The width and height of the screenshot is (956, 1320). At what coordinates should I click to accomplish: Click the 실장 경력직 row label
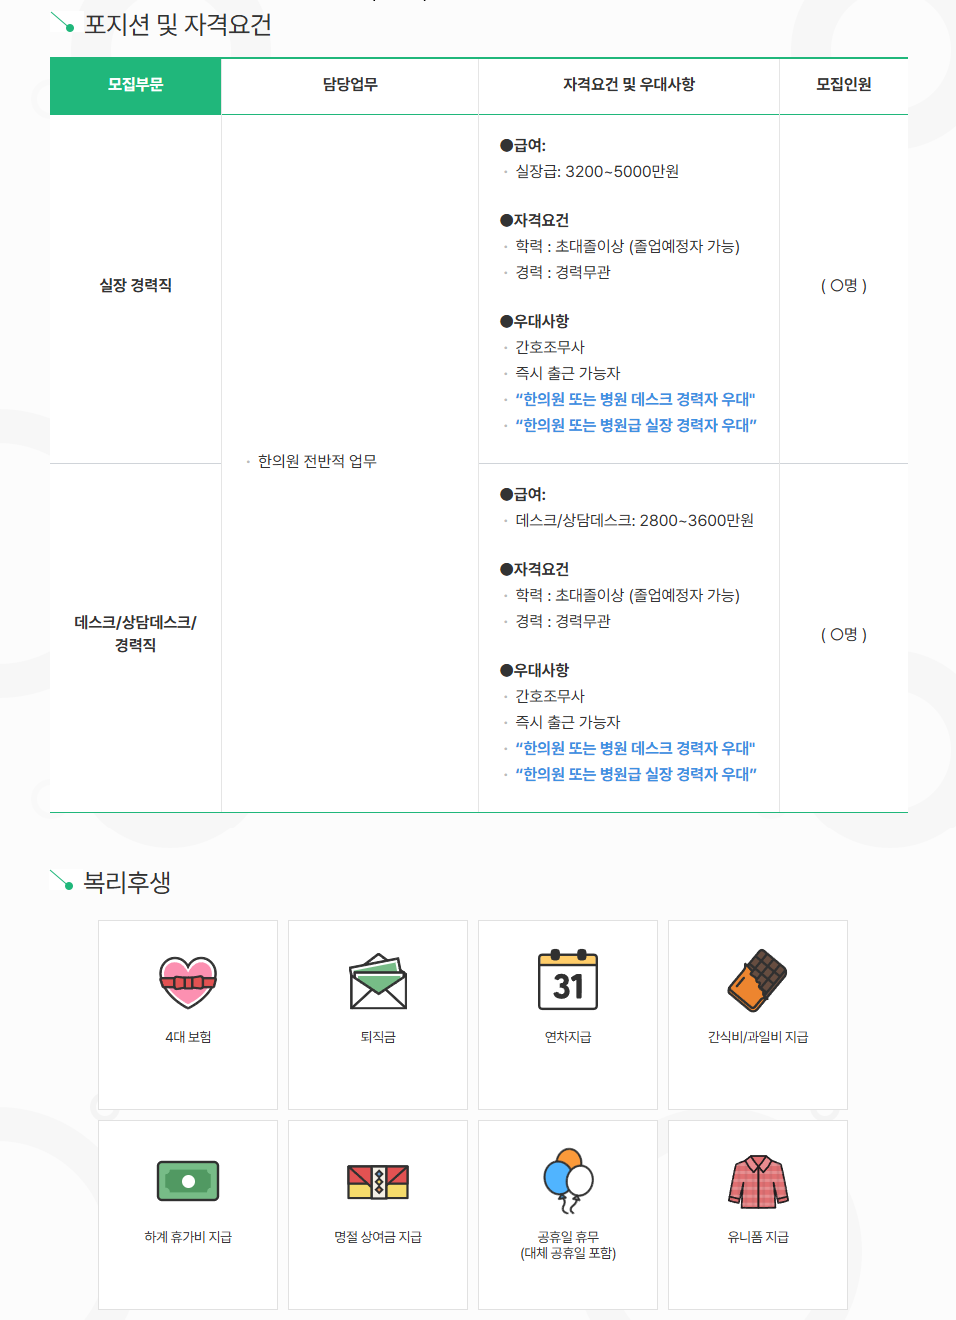(136, 286)
